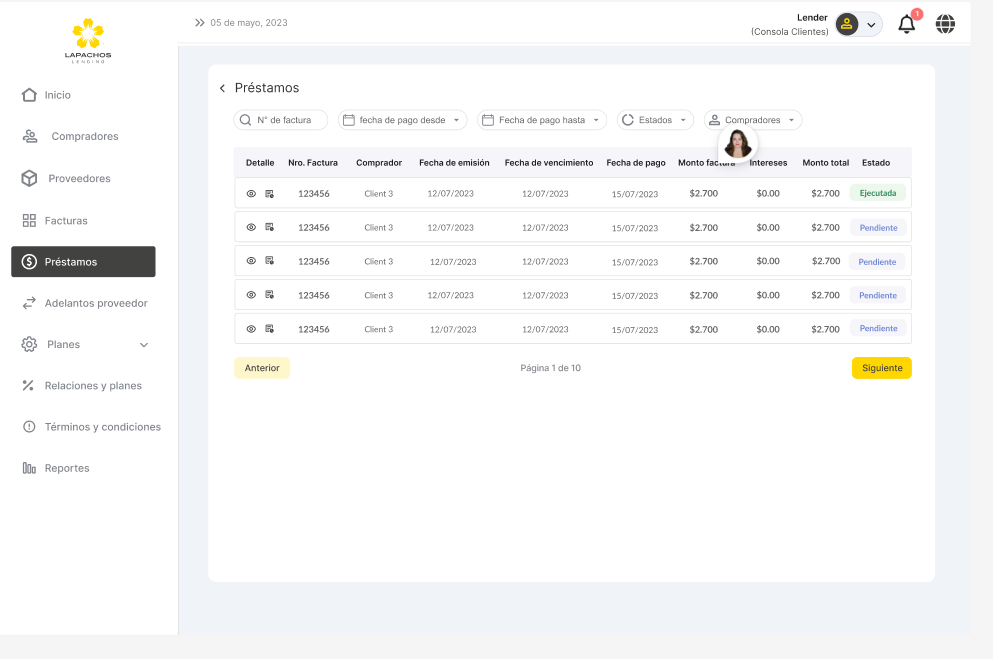
Task: Open the globe language selector
Action: click(945, 24)
